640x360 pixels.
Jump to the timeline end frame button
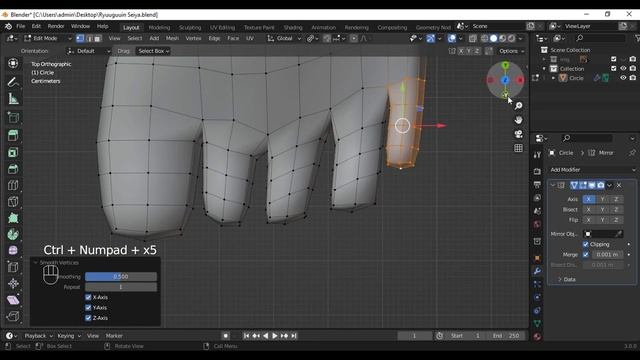[294, 336]
